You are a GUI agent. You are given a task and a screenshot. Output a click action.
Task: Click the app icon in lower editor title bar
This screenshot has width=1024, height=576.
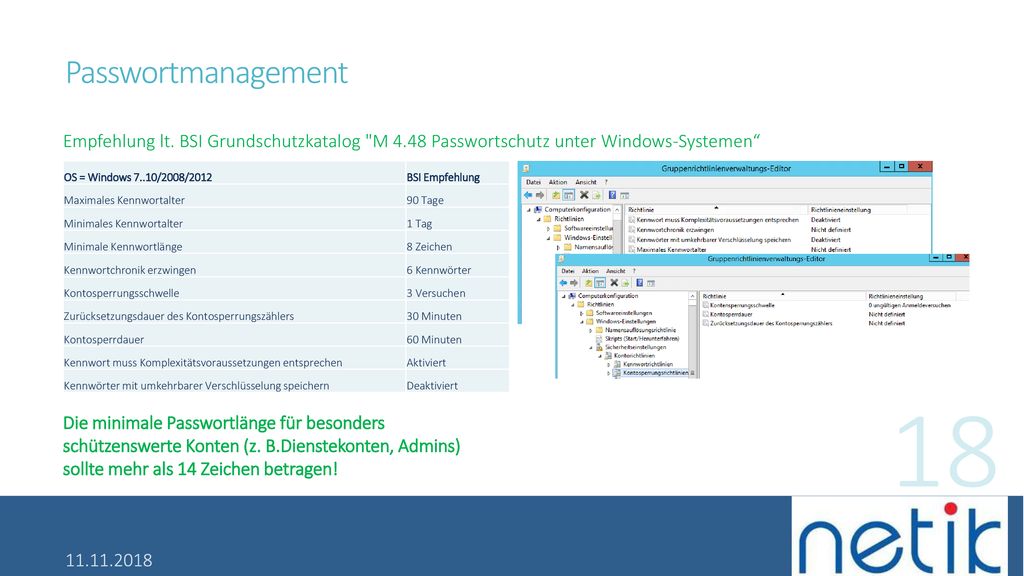561,259
